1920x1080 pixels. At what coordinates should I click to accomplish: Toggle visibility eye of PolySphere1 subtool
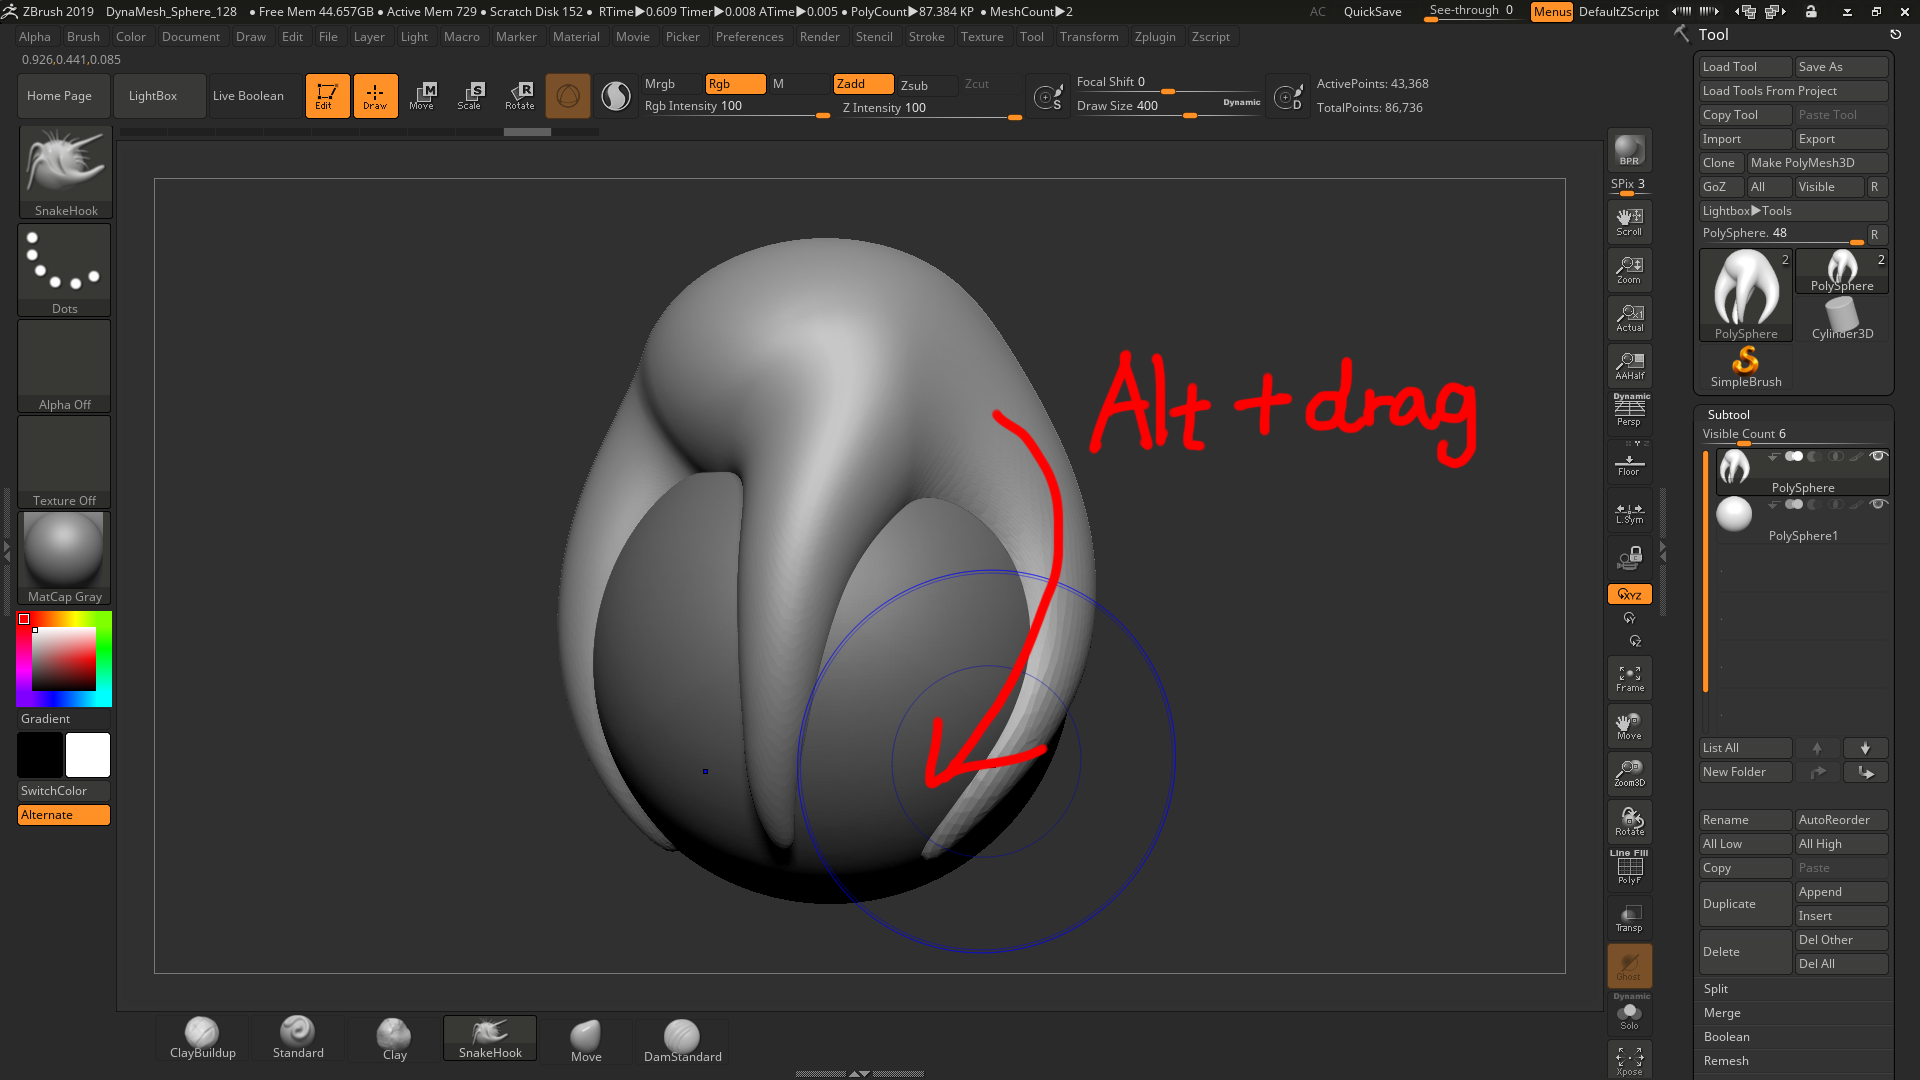(1878, 504)
